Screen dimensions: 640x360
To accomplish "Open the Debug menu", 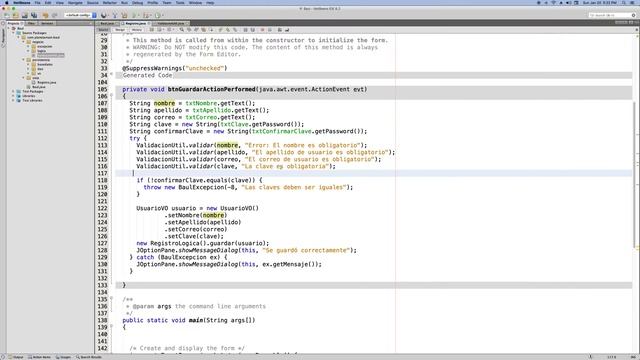I will tap(138, 3).
